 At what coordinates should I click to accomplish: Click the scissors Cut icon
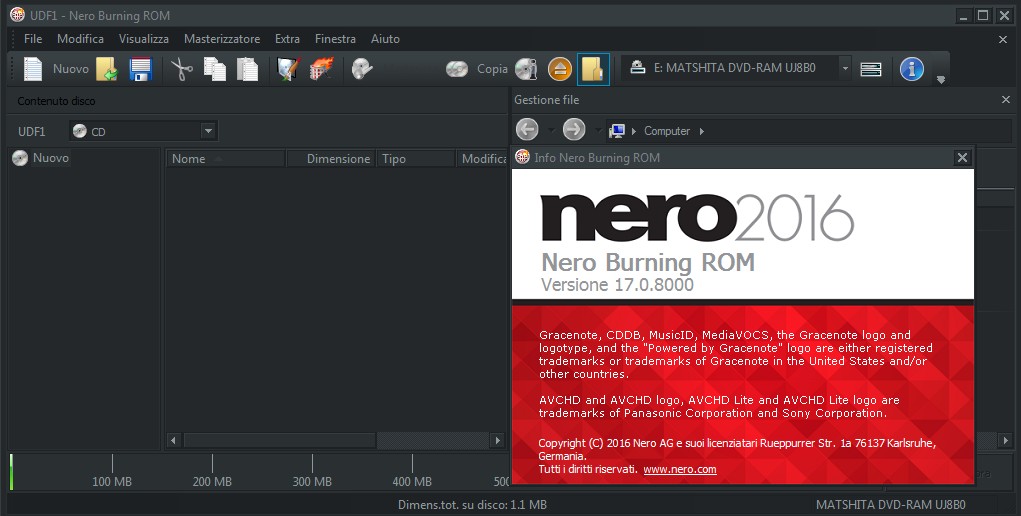click(182, 68)
